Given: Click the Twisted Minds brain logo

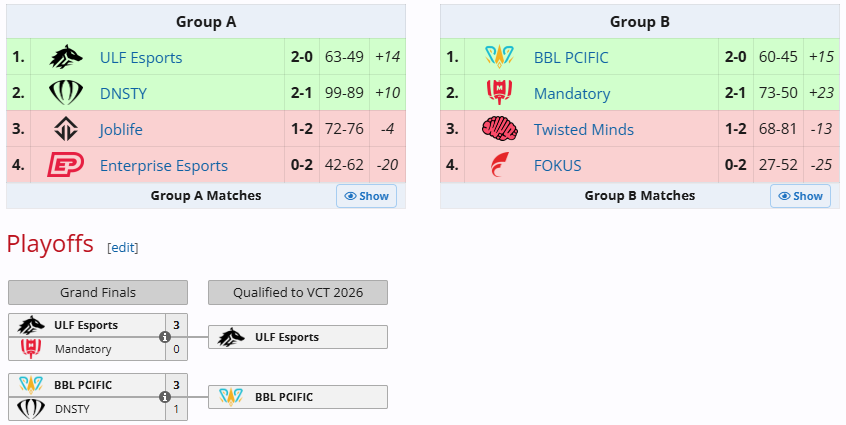Looking at the screenshot, I should click(499, 129).
